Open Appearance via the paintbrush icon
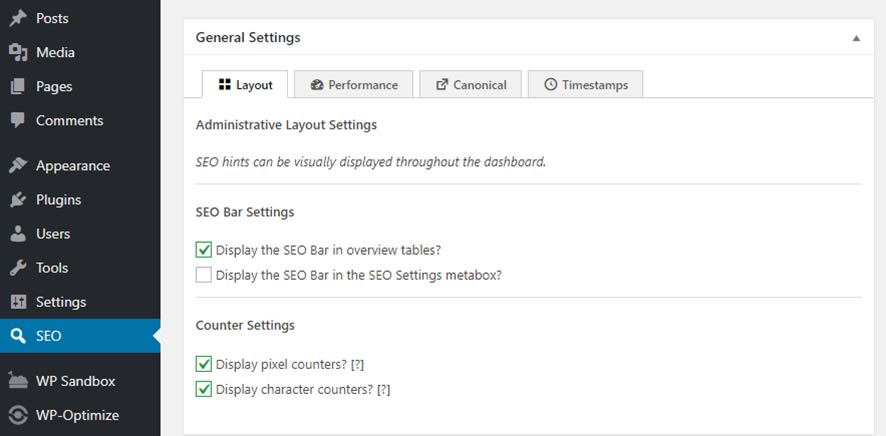The width and height of the screenshot is (886, 436). click(18, 165)
